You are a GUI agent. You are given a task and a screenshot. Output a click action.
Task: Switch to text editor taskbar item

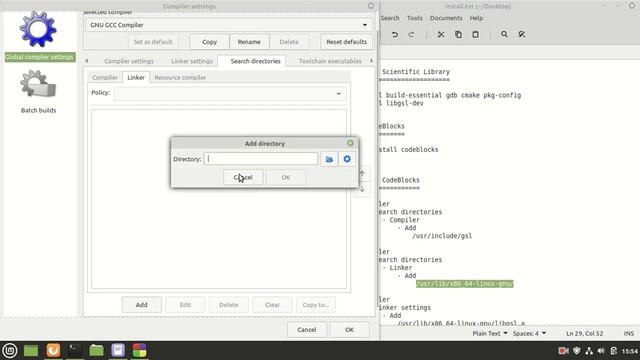click(x=118, y=350)
